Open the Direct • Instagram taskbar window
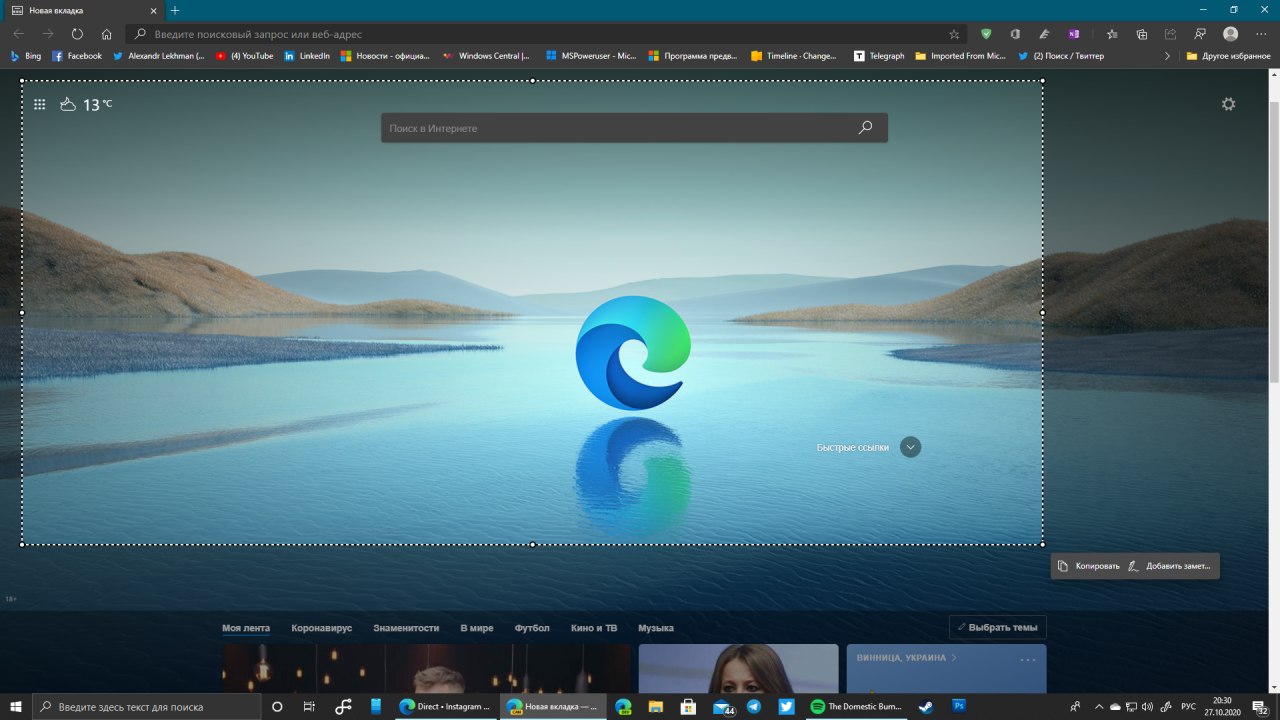The width and height of the screenshot is (1280, 720). 445,706
